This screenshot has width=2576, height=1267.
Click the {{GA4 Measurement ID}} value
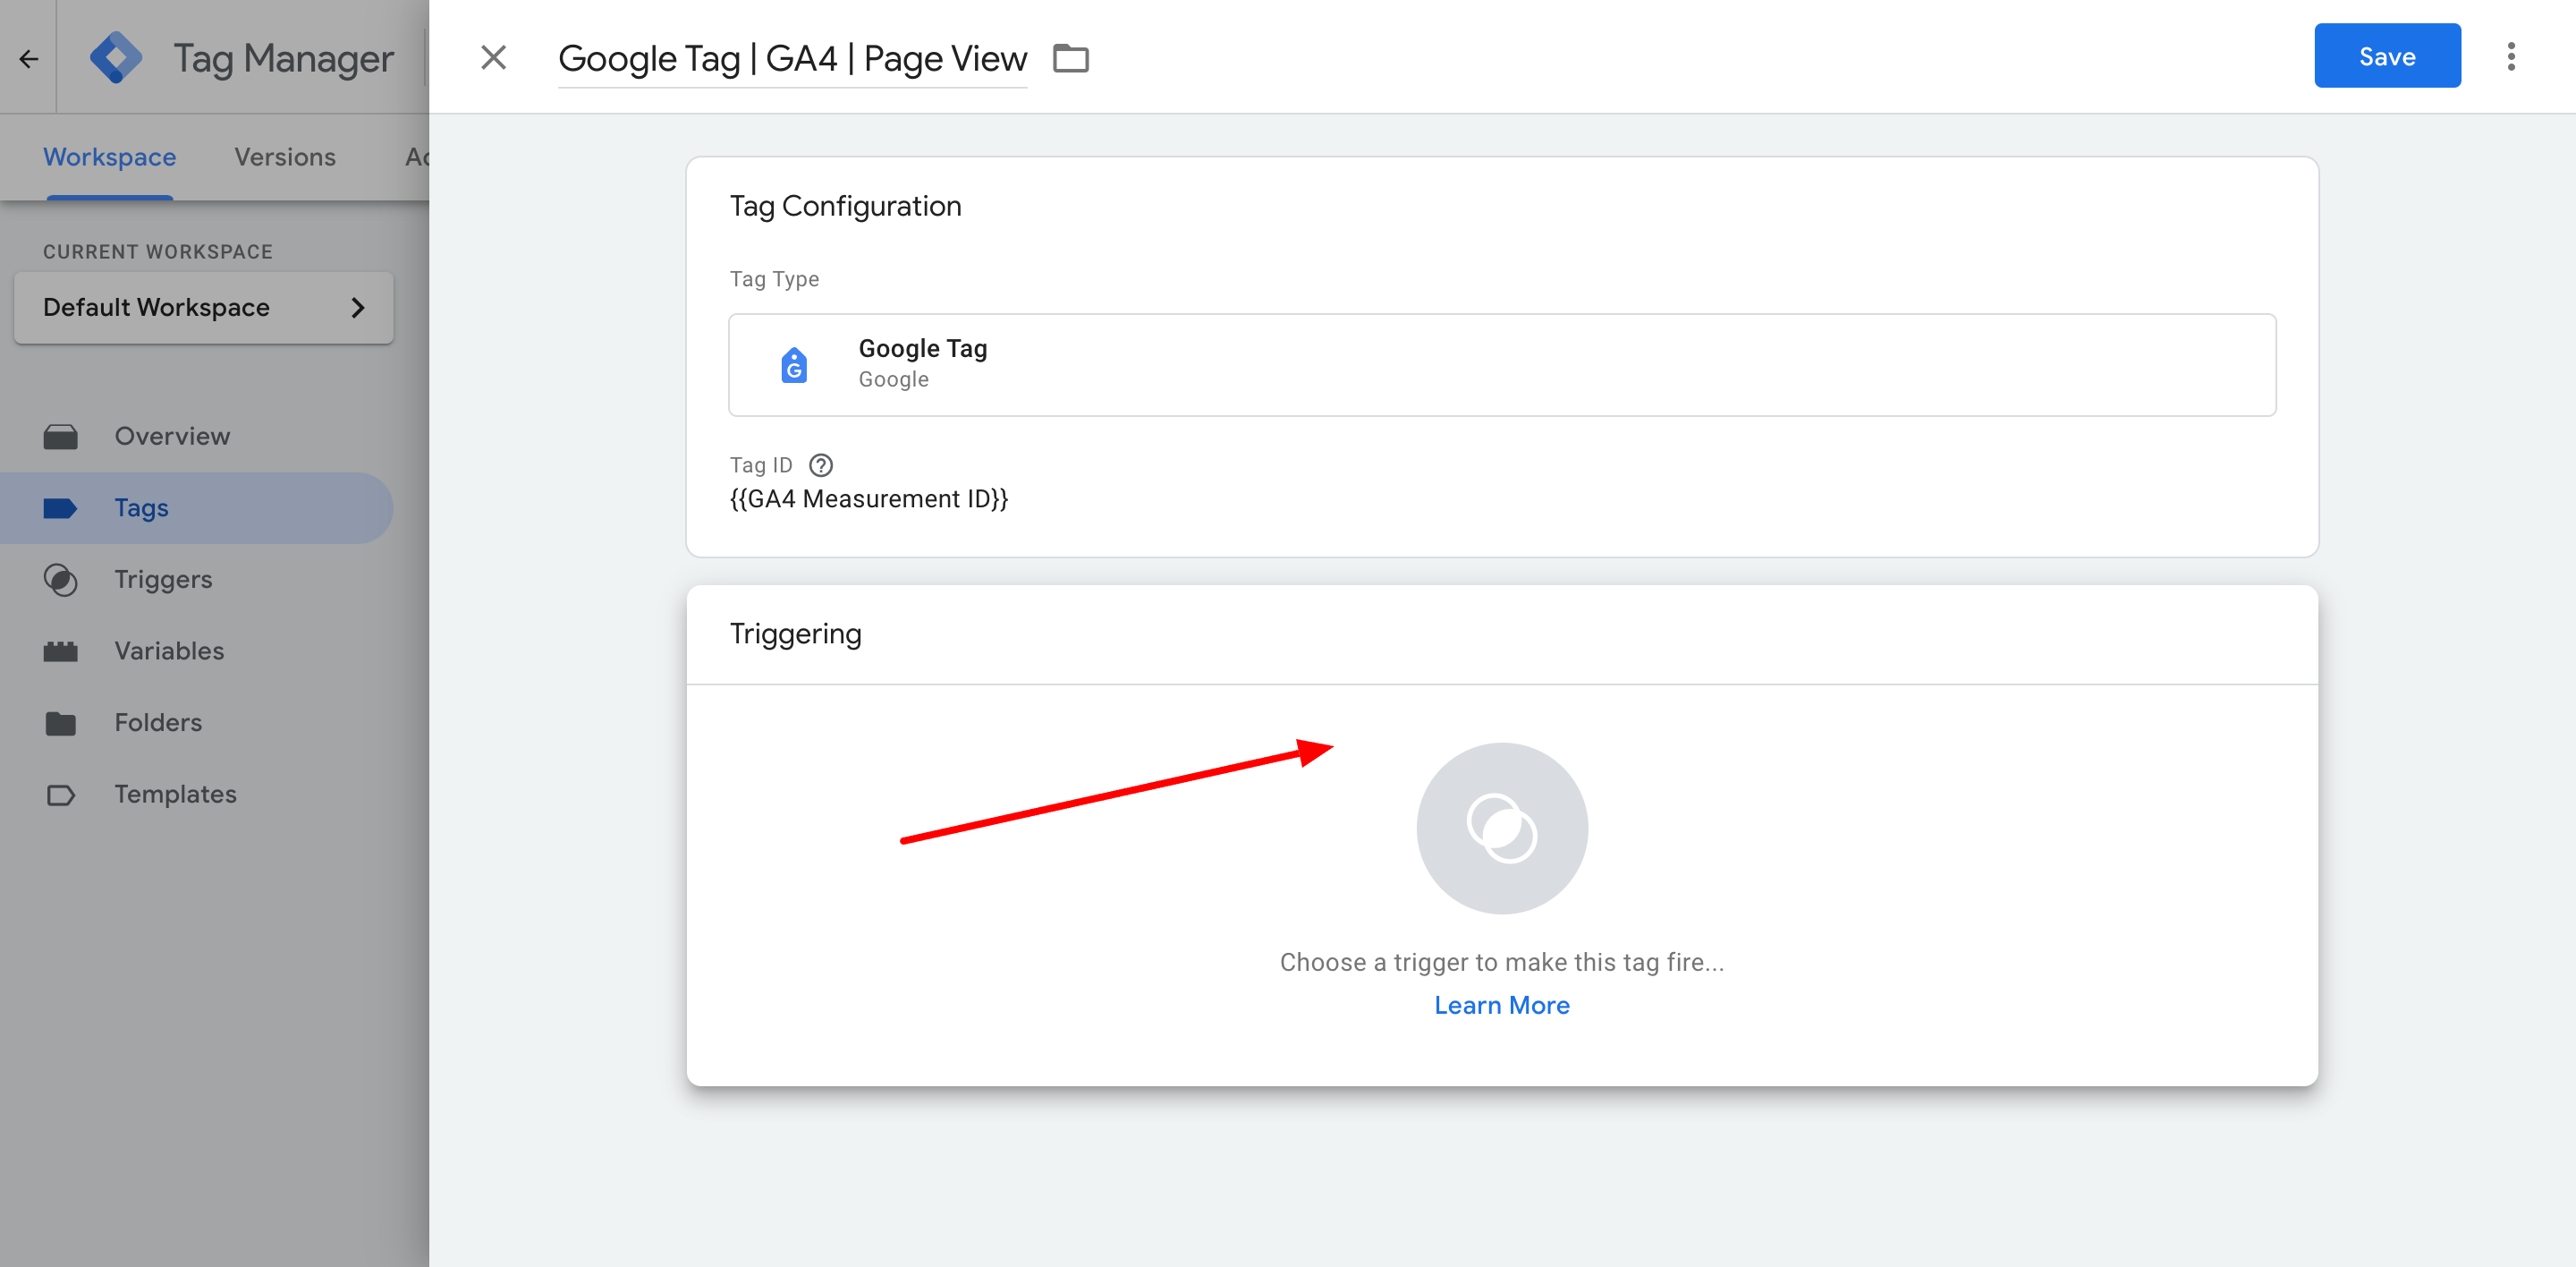(x=869, y=499)
